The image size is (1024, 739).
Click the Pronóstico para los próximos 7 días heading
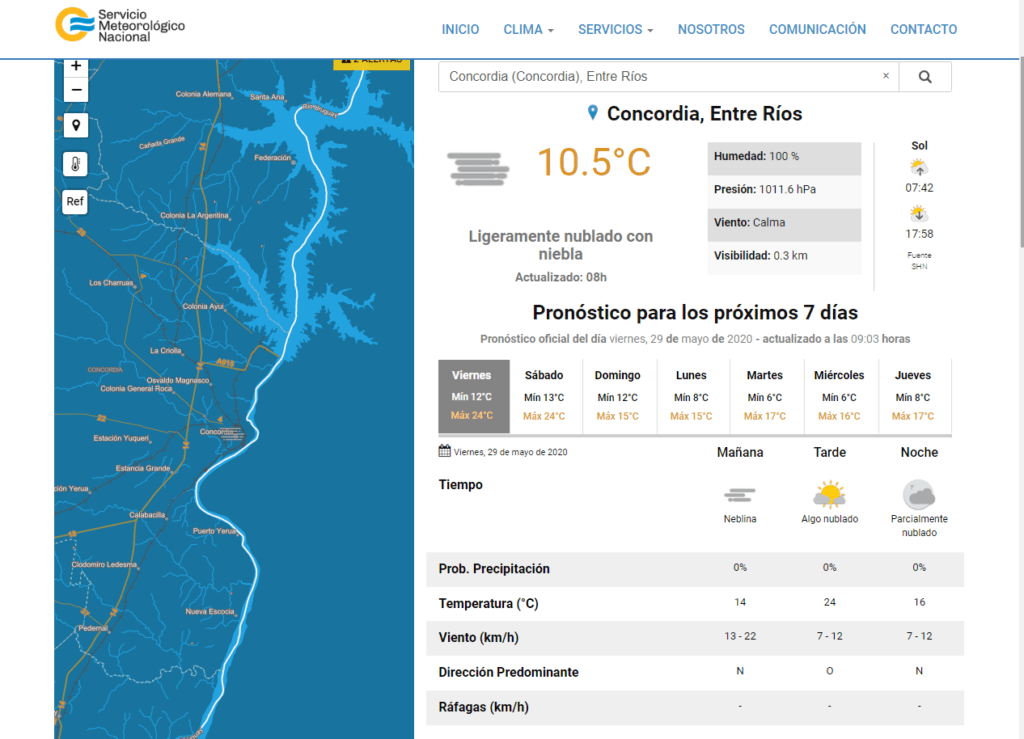coord(695,313)
